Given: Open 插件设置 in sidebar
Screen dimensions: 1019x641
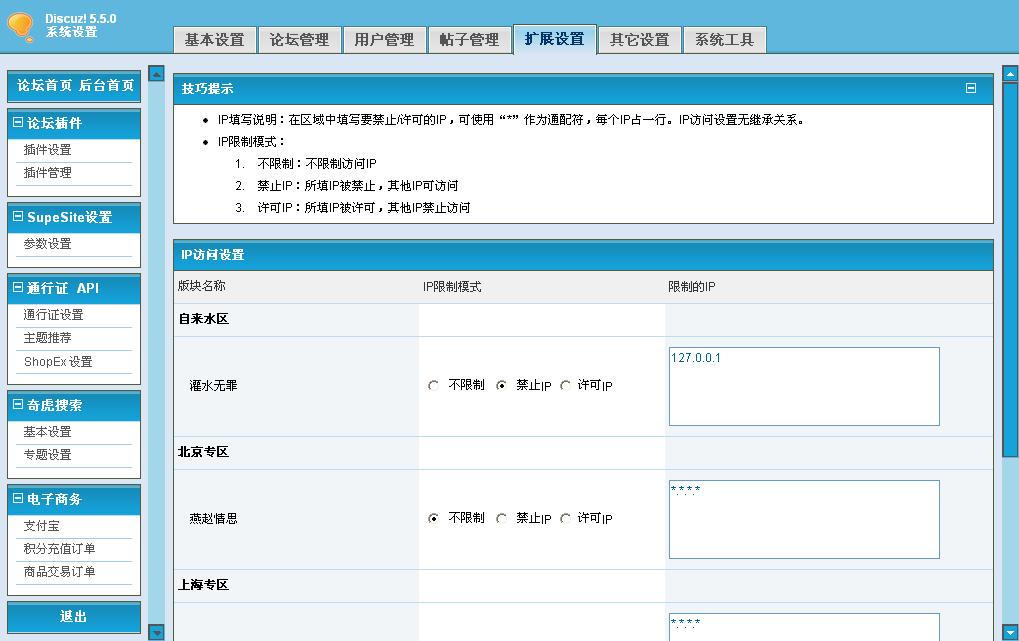Looking at the screenshot, I should coord(47,150).
